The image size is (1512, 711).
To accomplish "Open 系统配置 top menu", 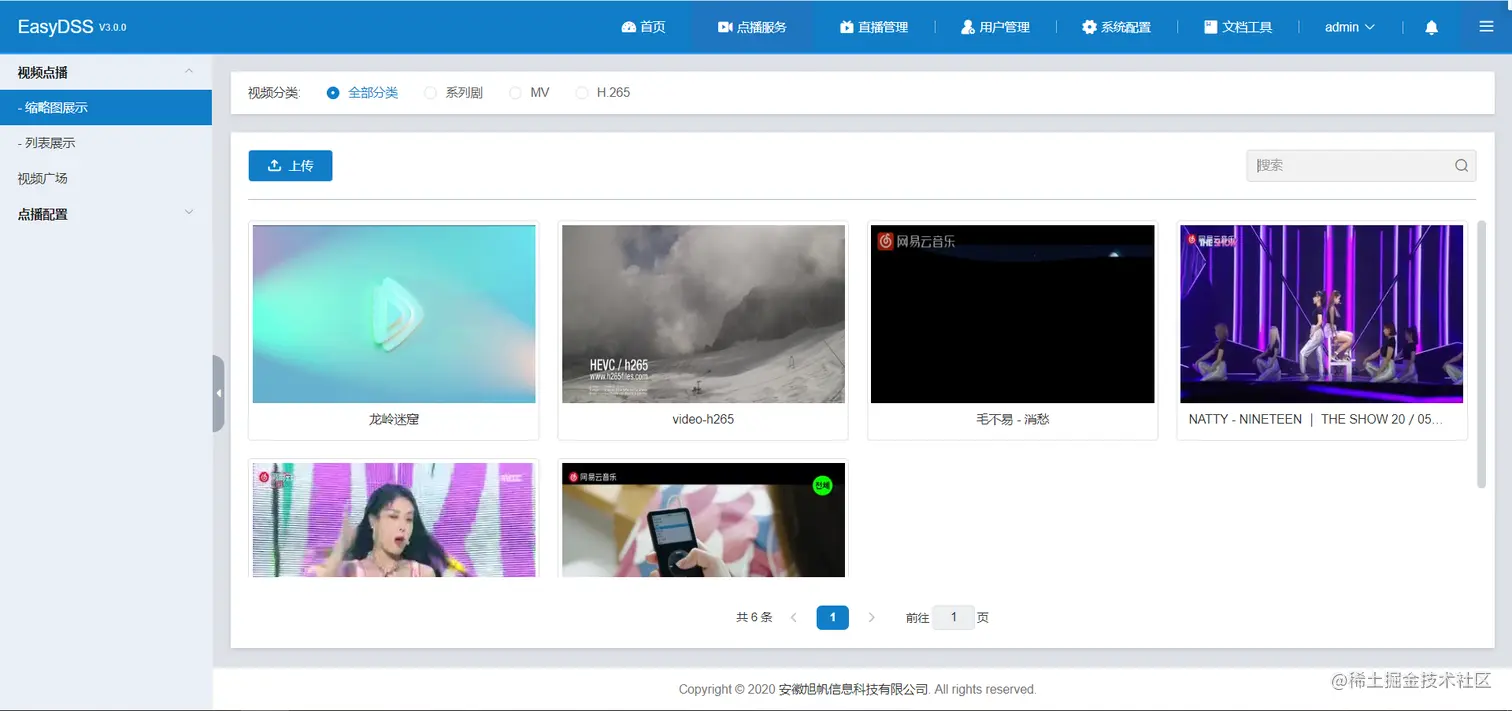I will tap(1116, 27).
